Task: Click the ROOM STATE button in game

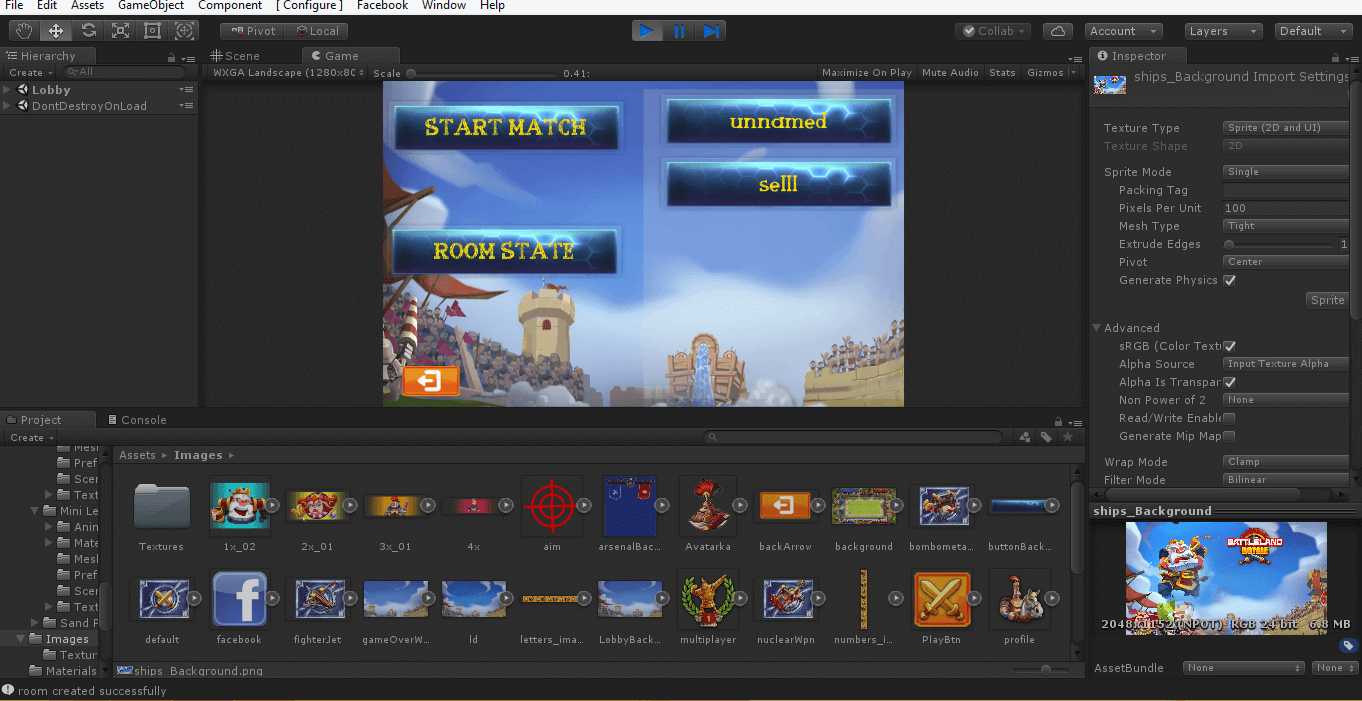Action: (504, 251)
